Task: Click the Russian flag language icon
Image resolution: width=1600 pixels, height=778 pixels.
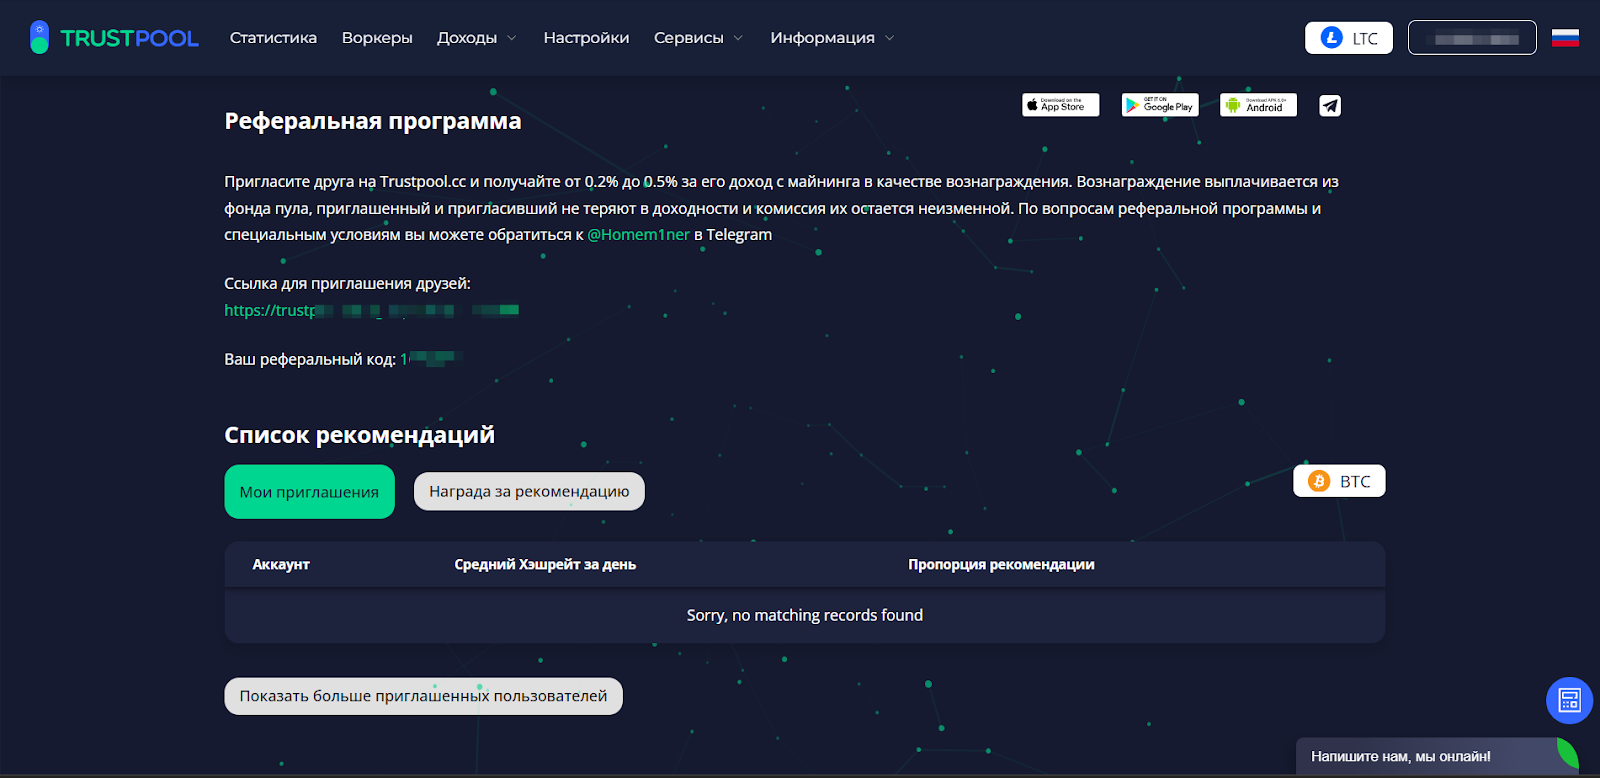Action: (1565, 38)
